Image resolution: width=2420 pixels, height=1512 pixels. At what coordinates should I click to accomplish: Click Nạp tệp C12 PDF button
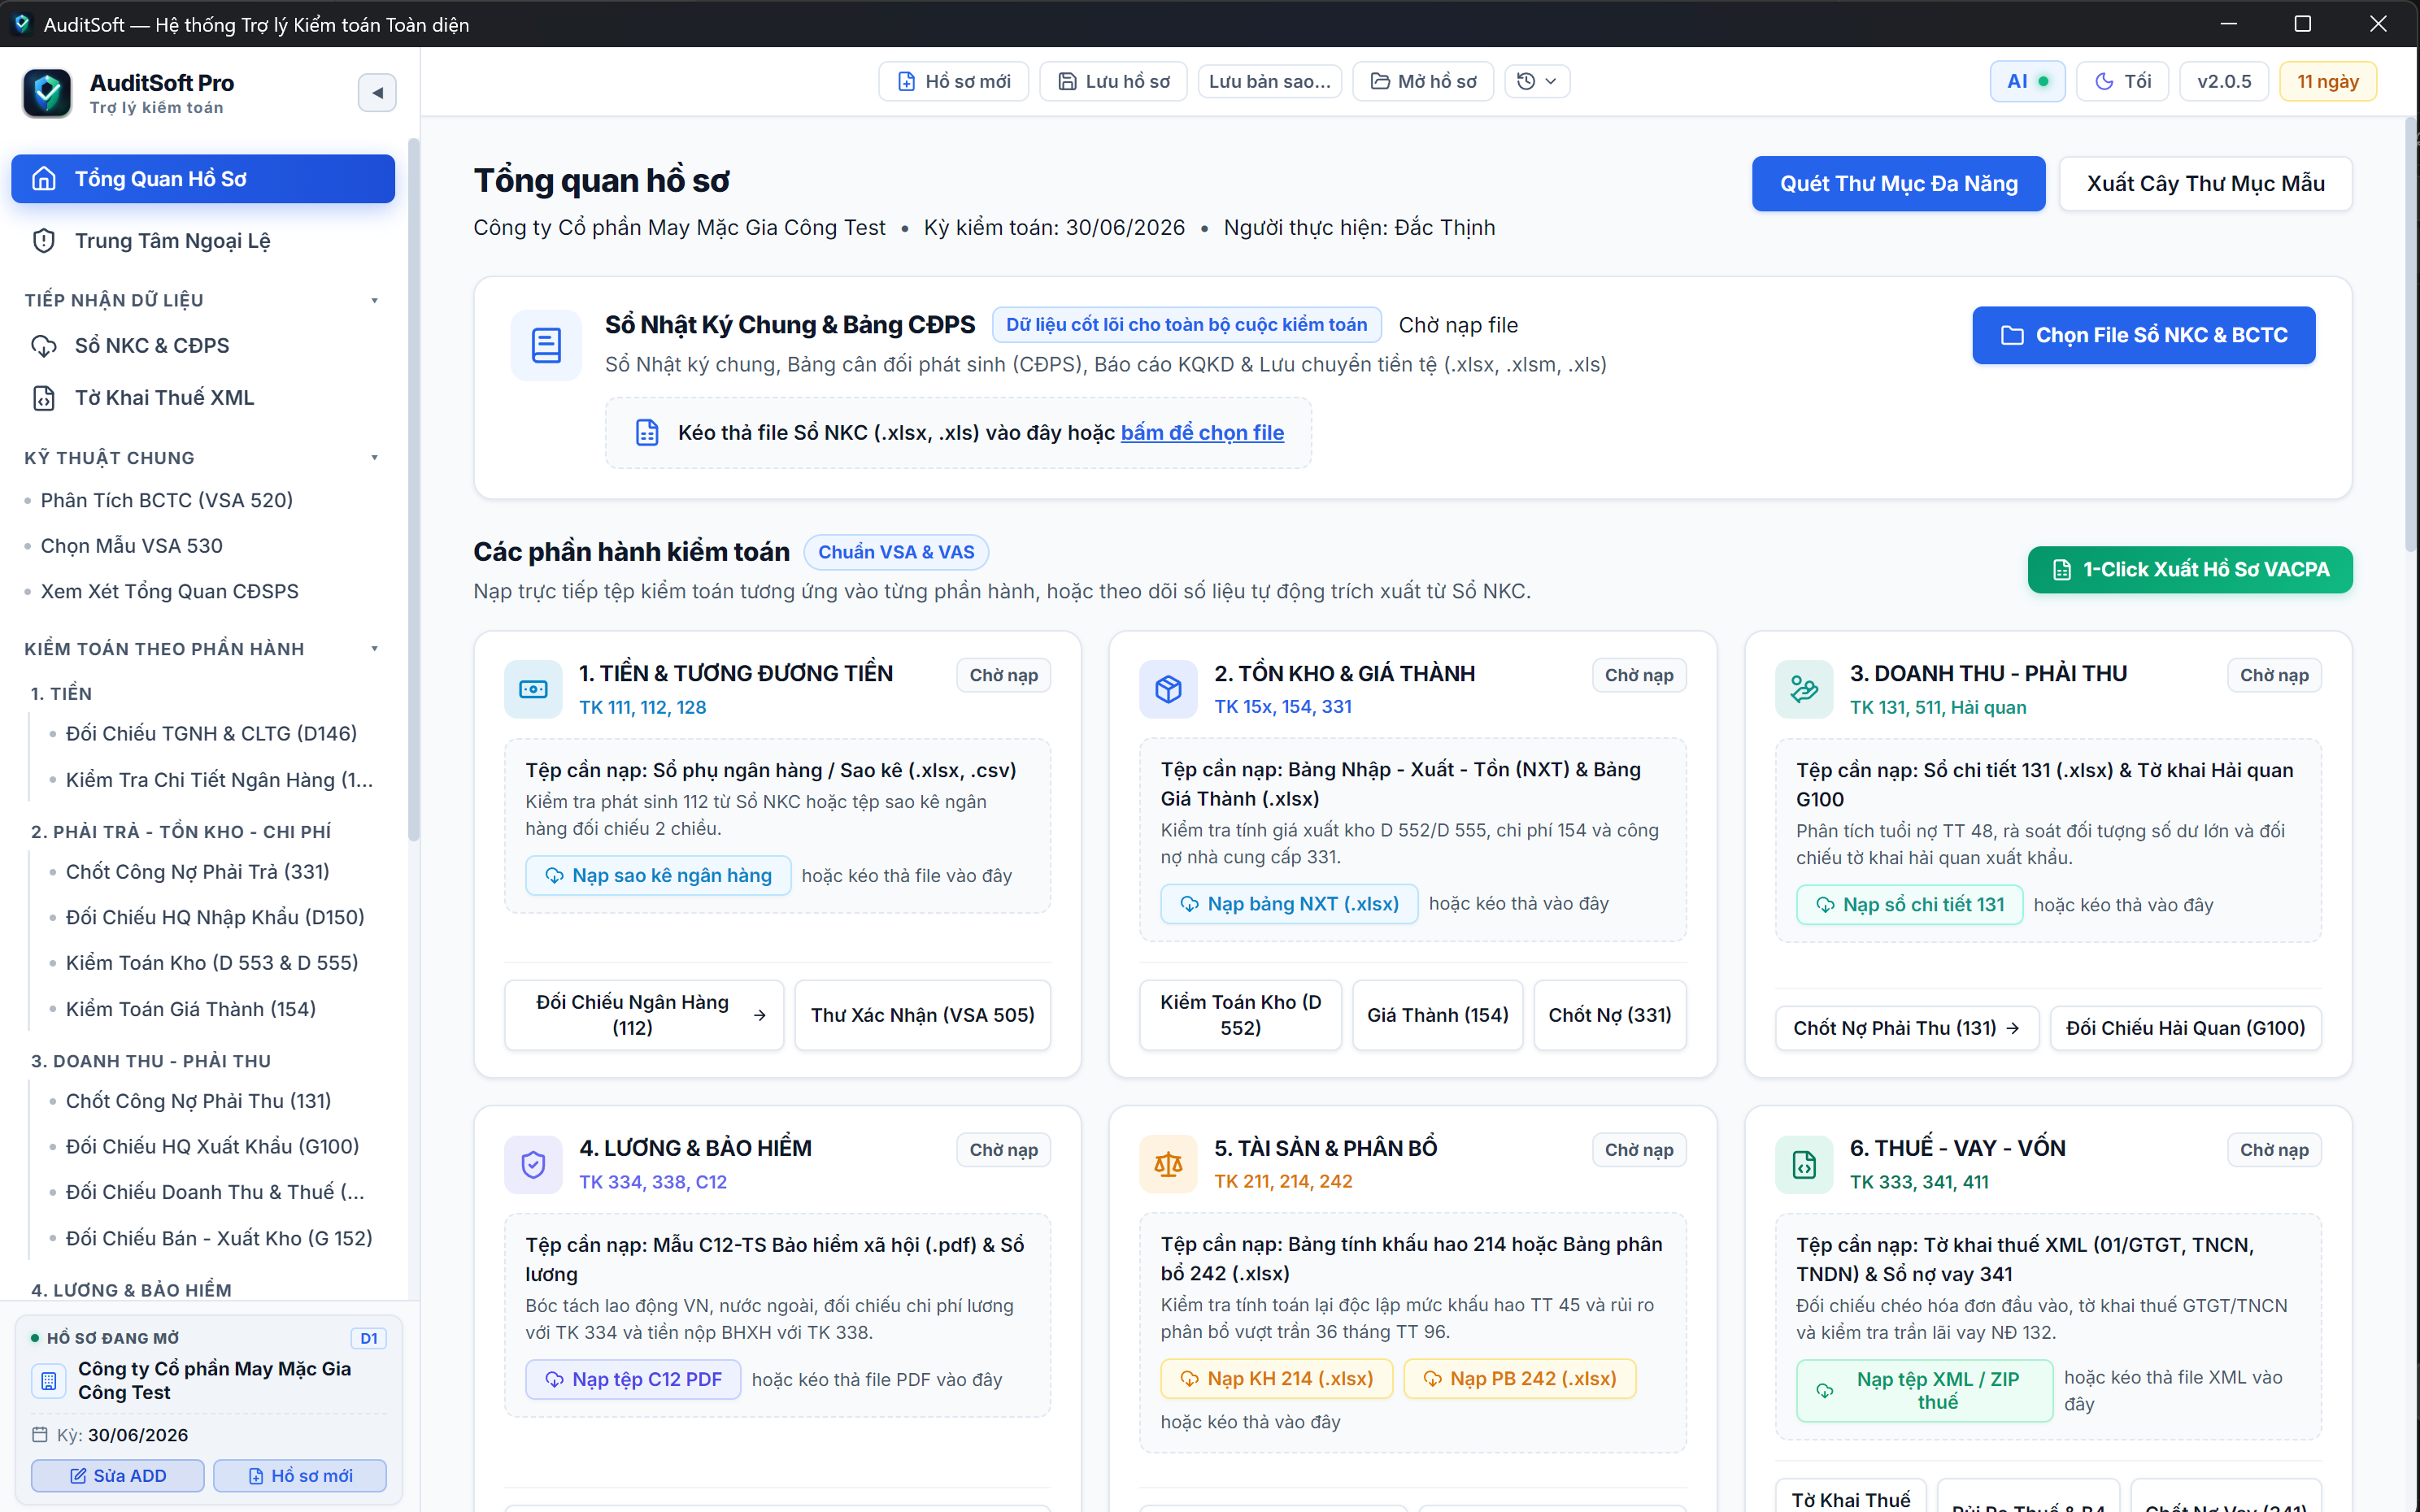click(x=633, y=1380)
